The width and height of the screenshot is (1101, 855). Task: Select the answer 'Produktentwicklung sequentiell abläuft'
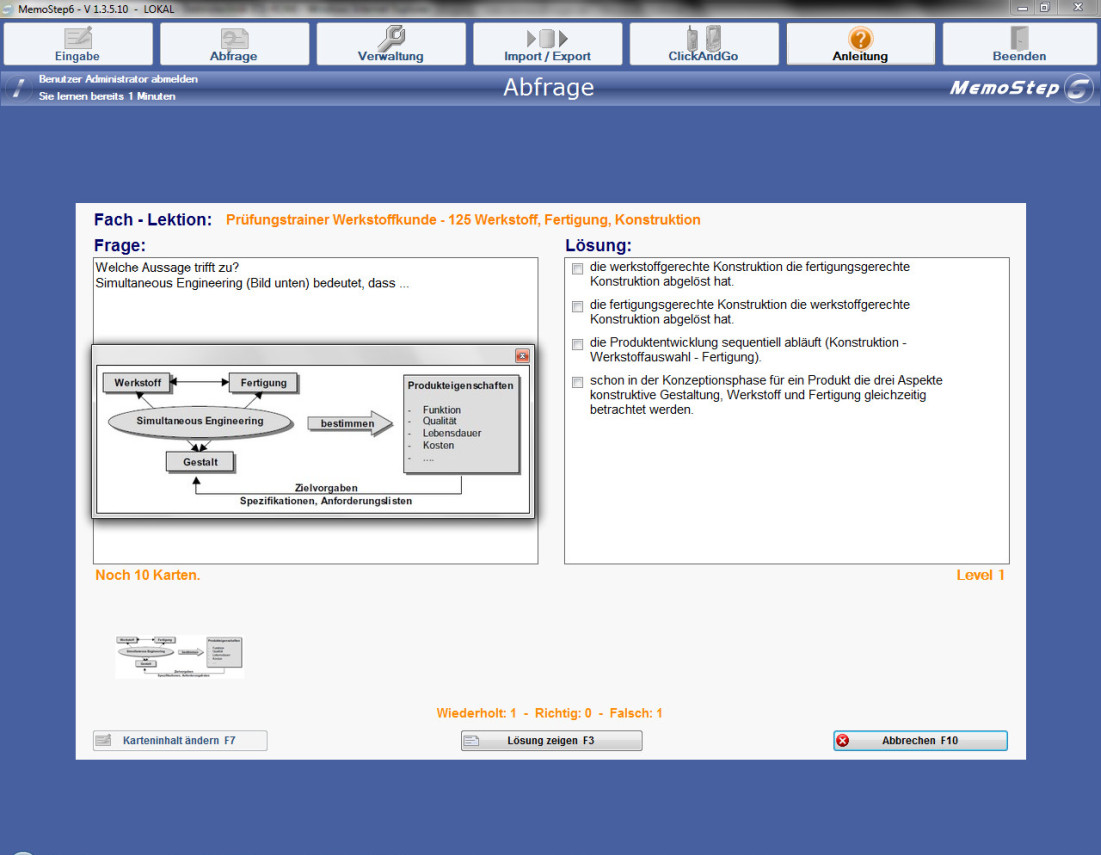tap(577, 343)
